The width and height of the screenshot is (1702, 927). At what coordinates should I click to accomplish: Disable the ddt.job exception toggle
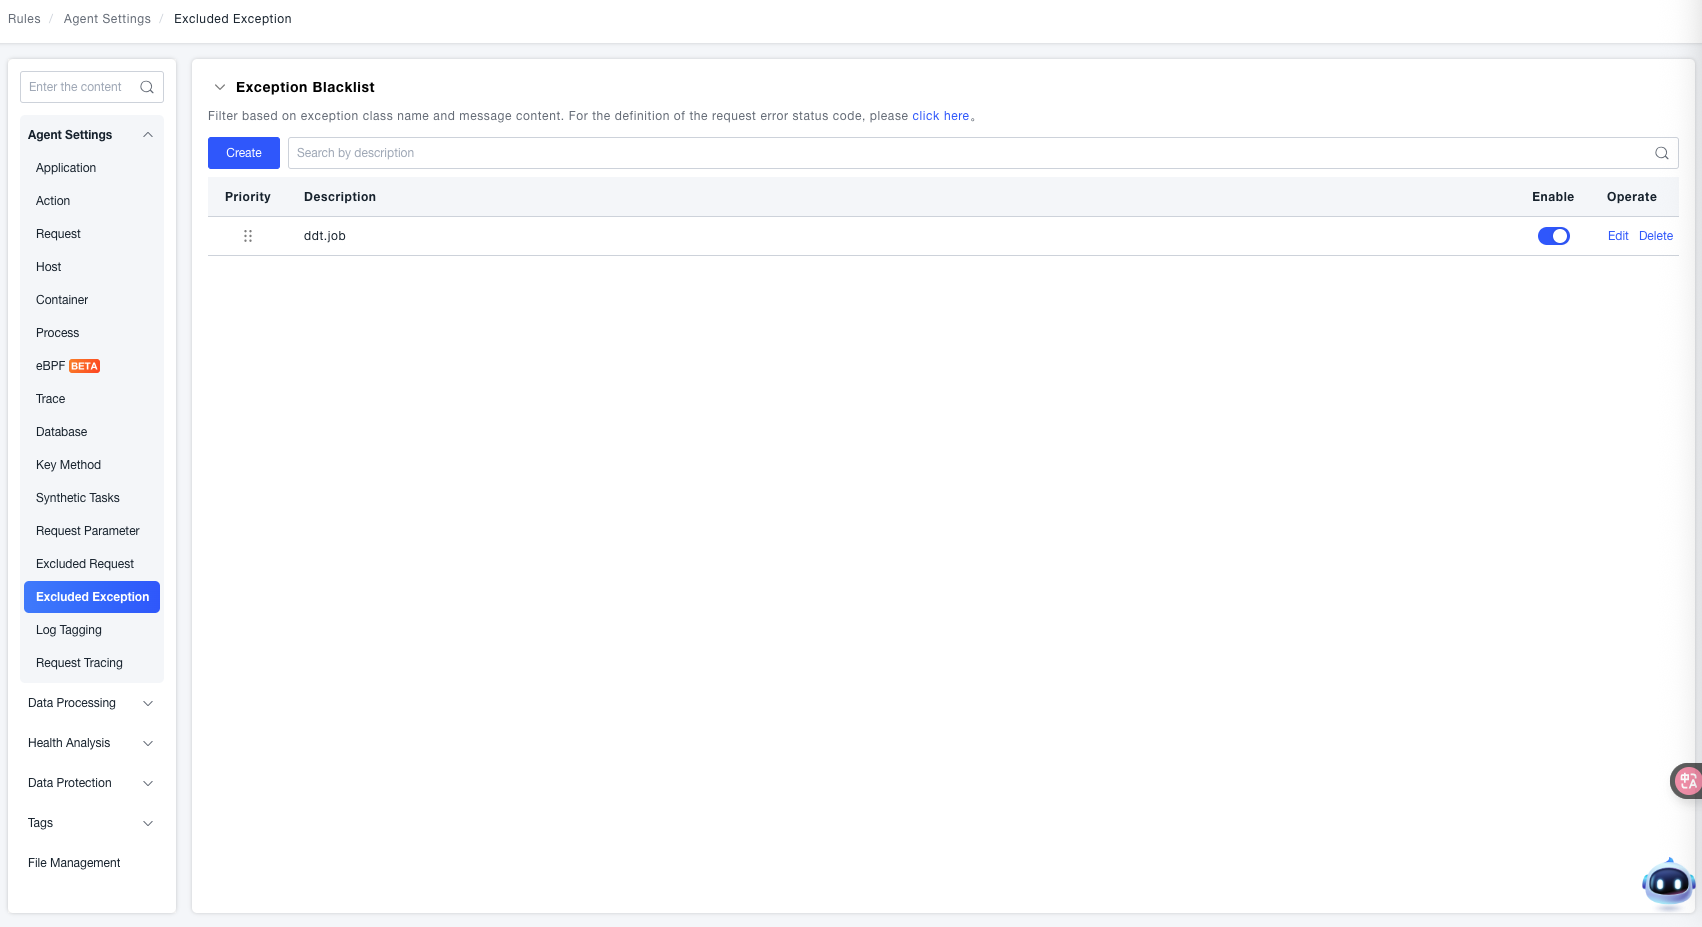pyautogui.click(x=1553, y=236)
